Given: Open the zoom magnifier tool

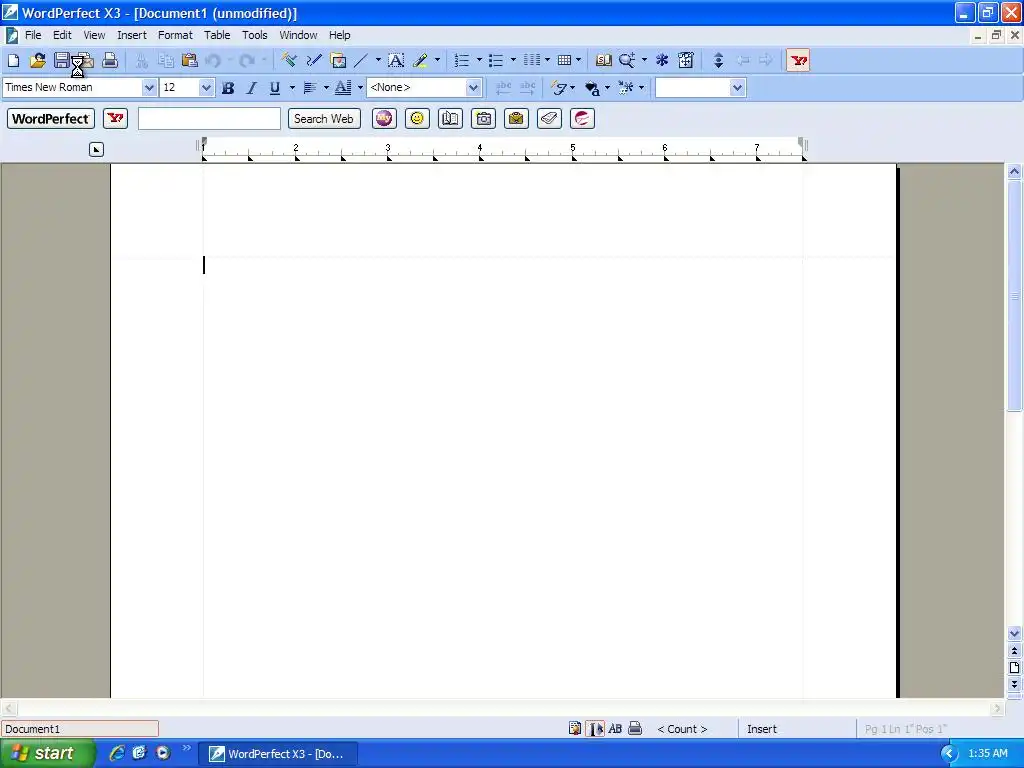Looking at the screenshot, I should point(627,61).
